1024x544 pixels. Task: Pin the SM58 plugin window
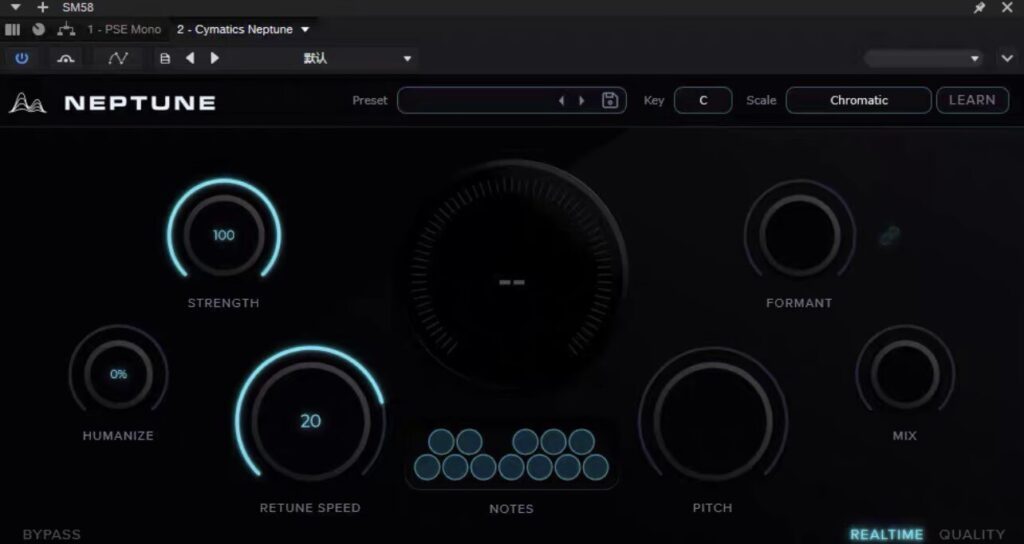coord(980,8)
